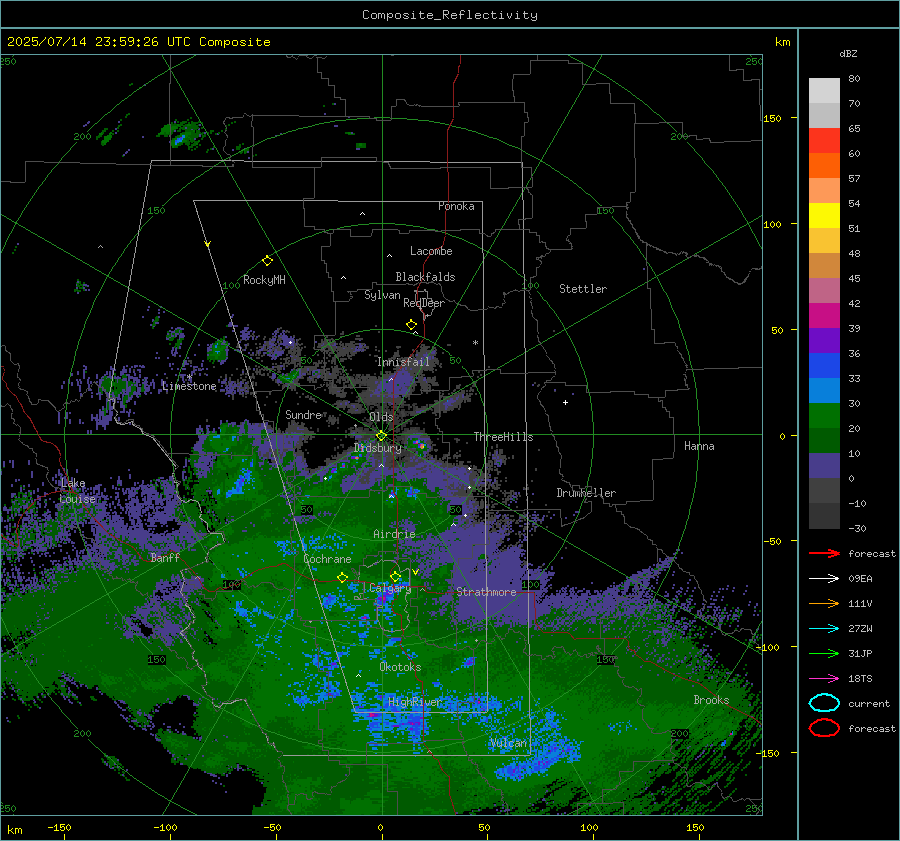Click the Innisfail label

point(403,362)
